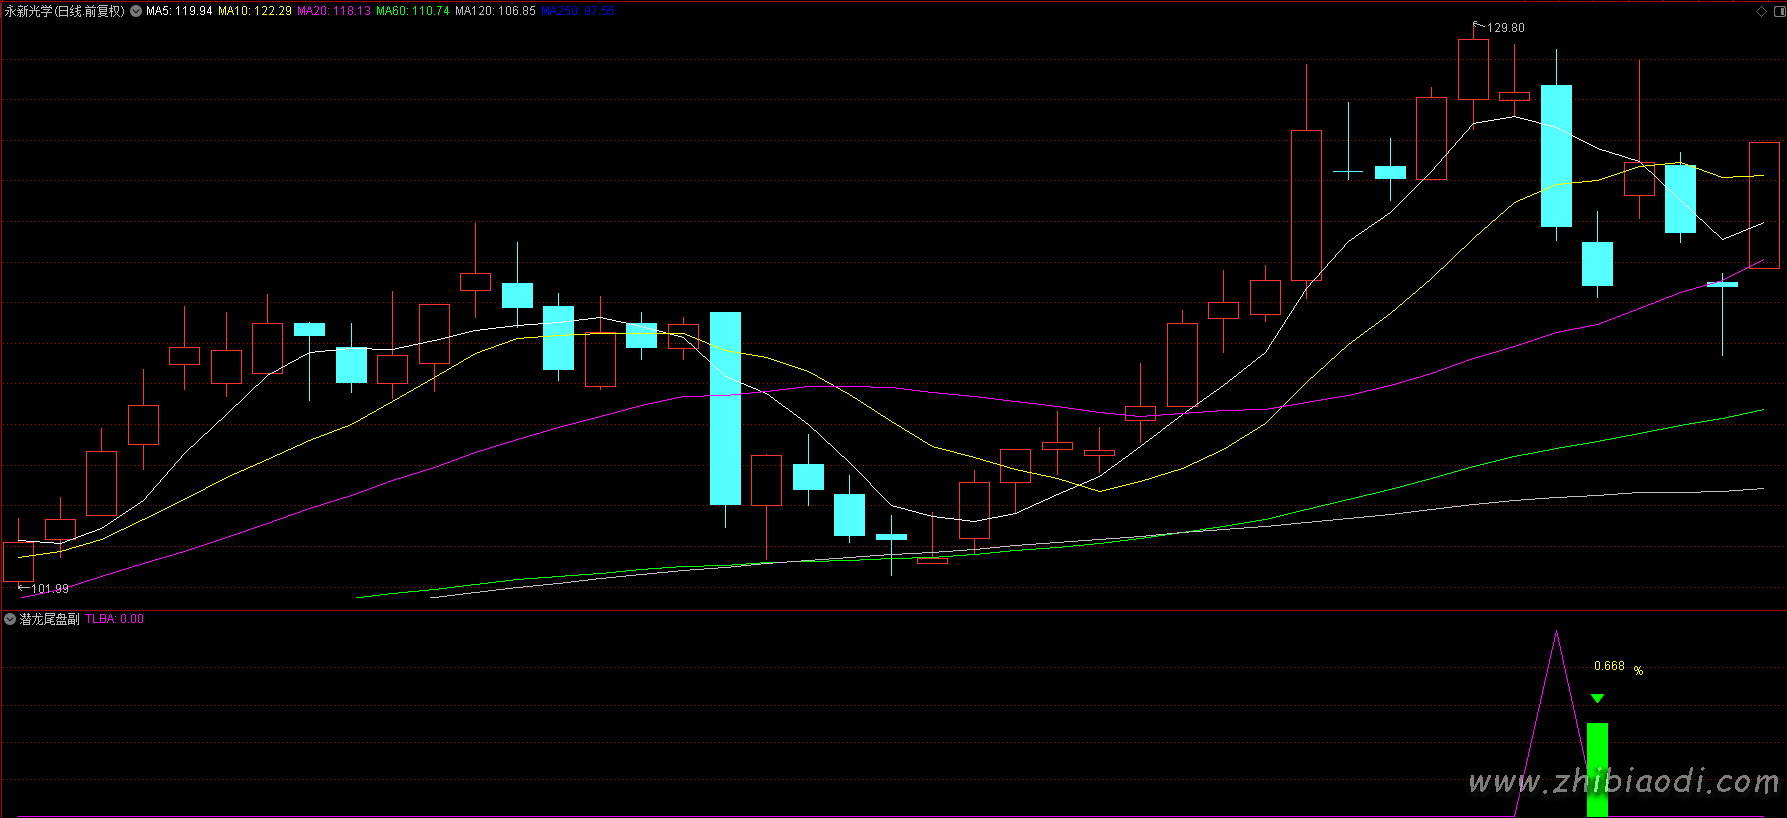Click the diamond icon at top right
The width and height of the screenshot is (1787, 818).
(x=1761, y=11)
